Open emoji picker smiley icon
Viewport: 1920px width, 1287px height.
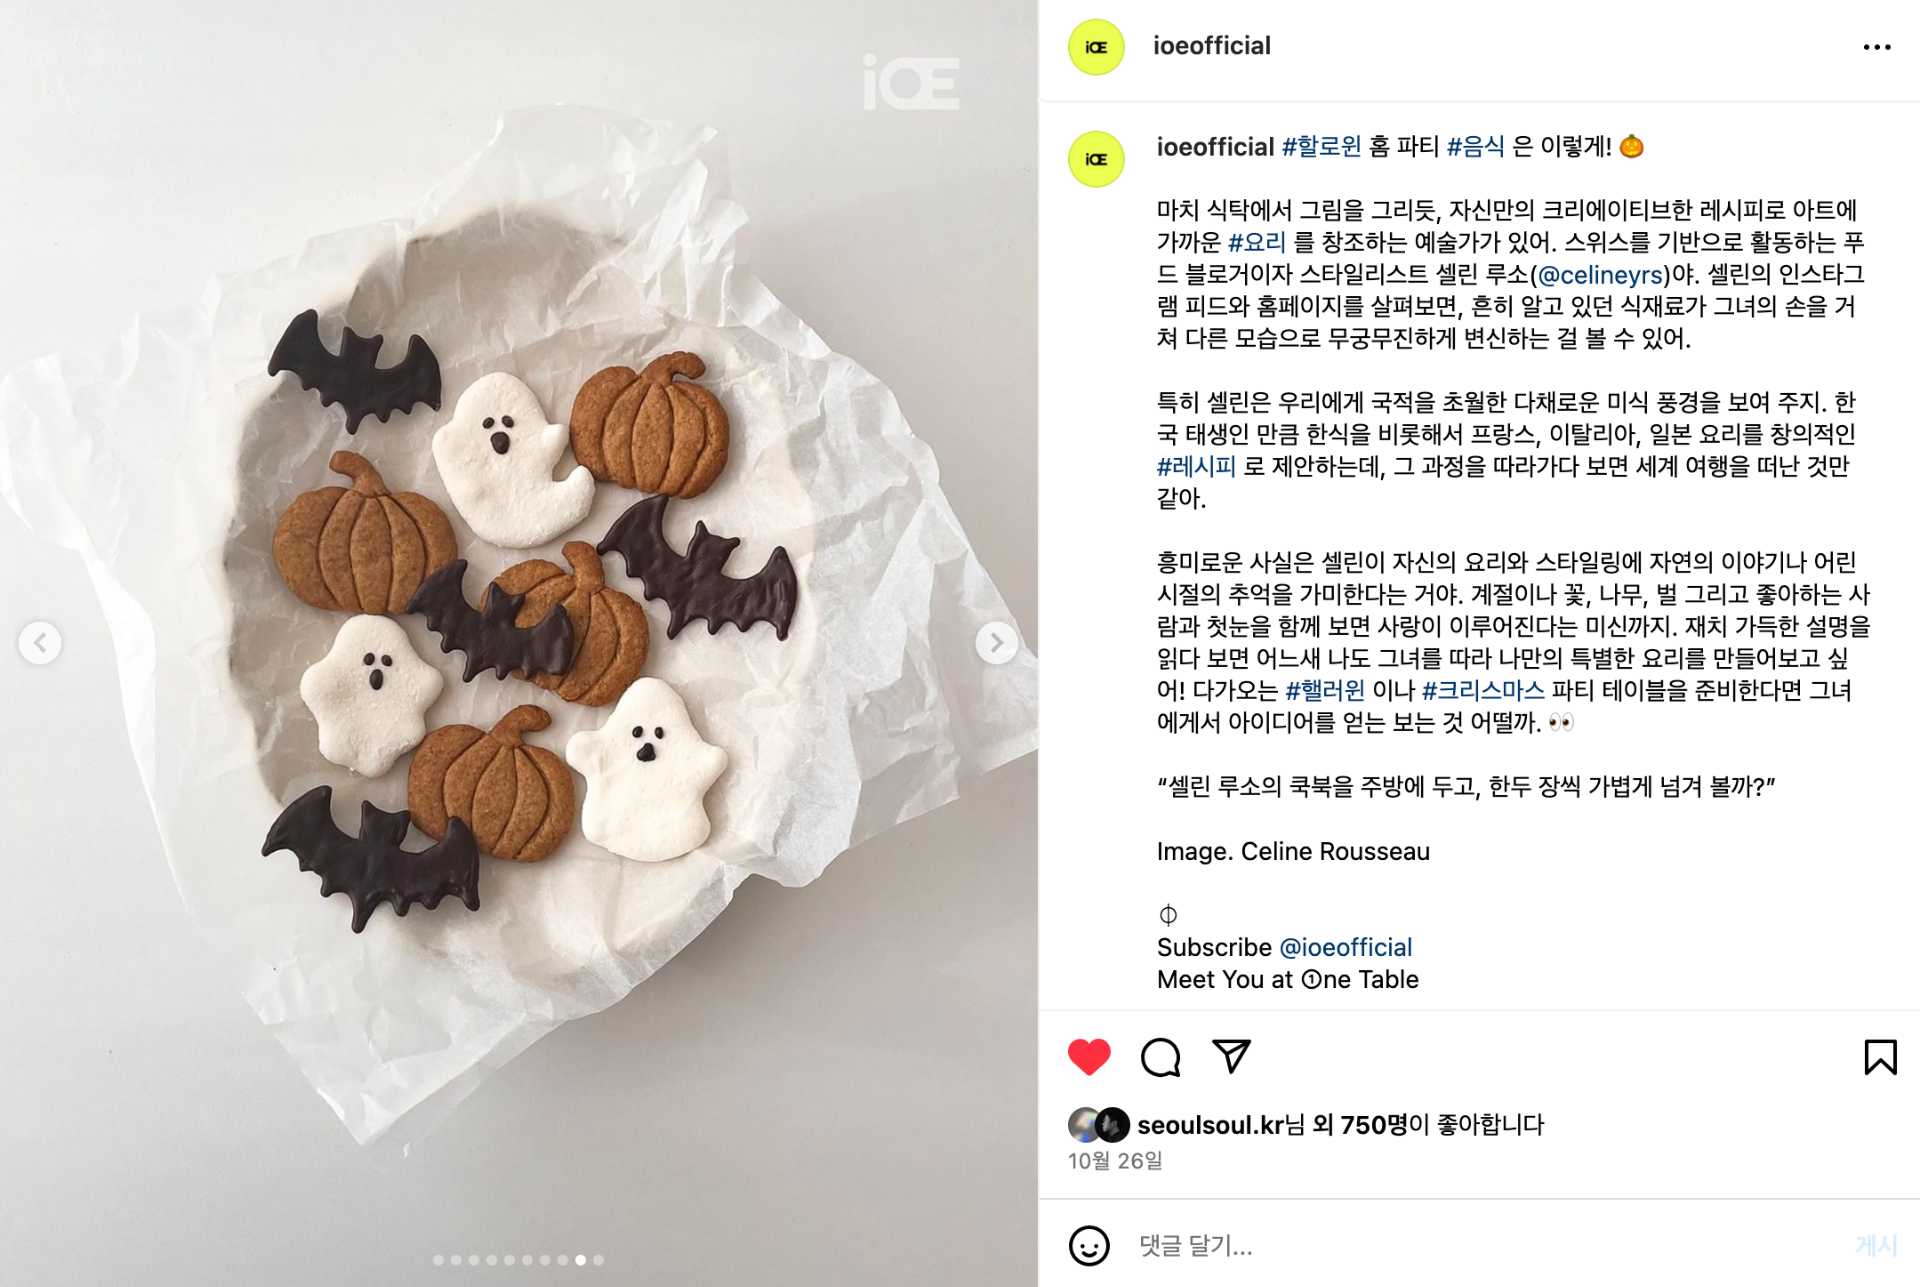1089,1245
